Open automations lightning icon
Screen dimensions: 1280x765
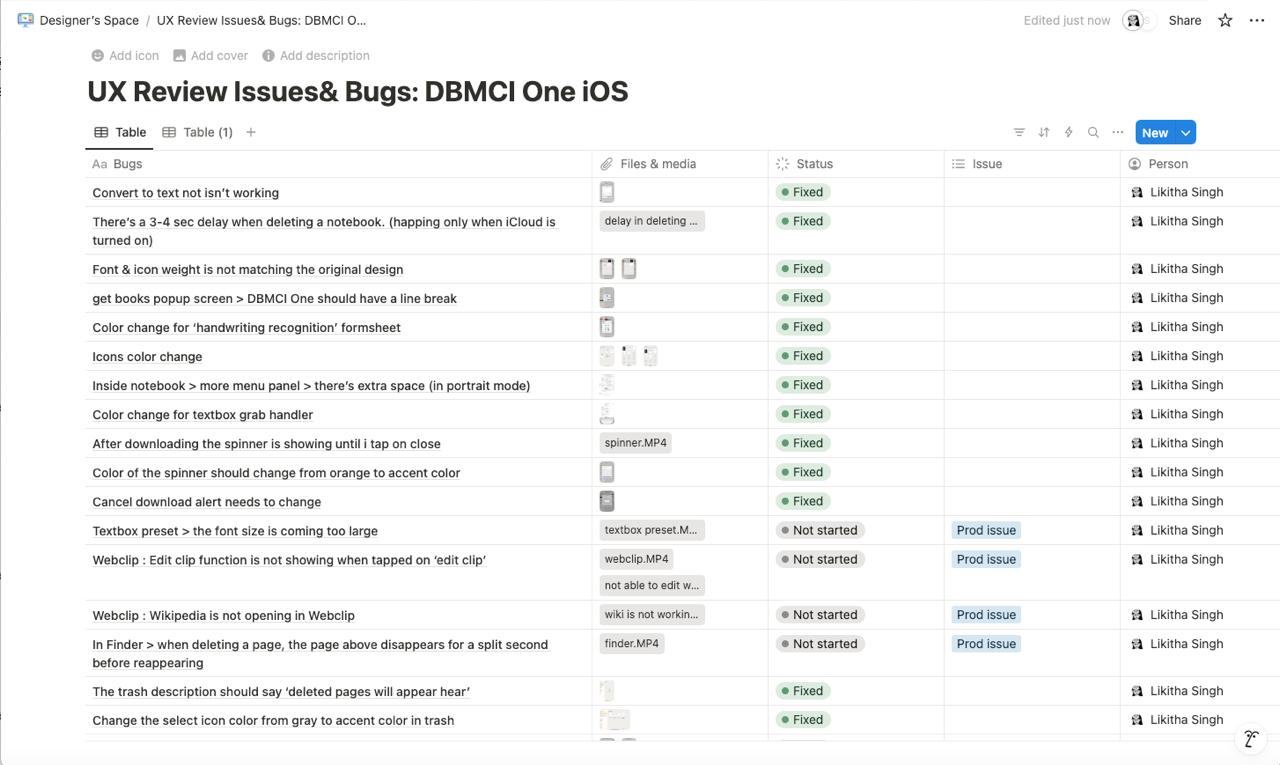pos(1069,132)
